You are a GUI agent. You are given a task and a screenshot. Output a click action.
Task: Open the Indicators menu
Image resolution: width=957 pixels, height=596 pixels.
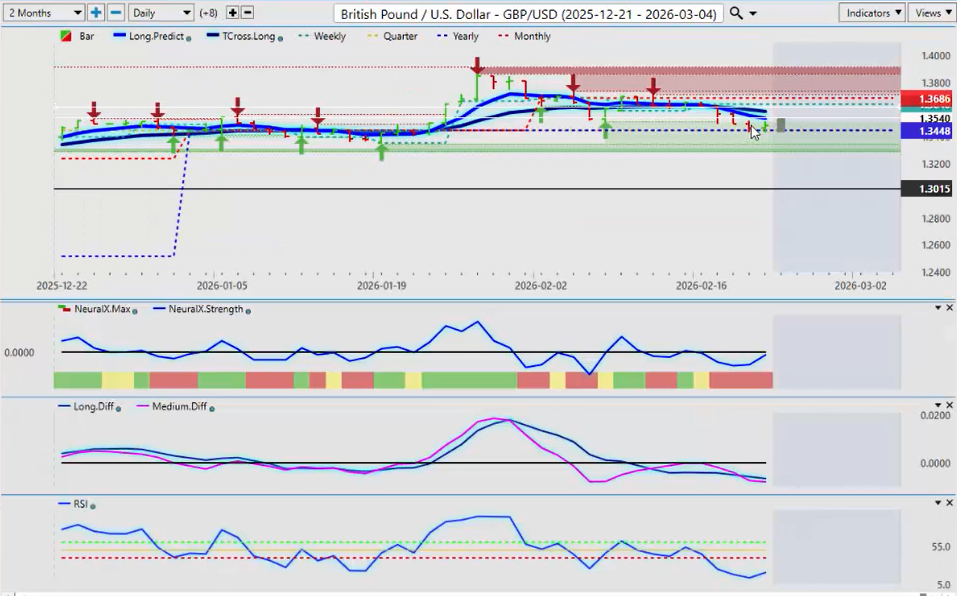[x=871, y=13]
